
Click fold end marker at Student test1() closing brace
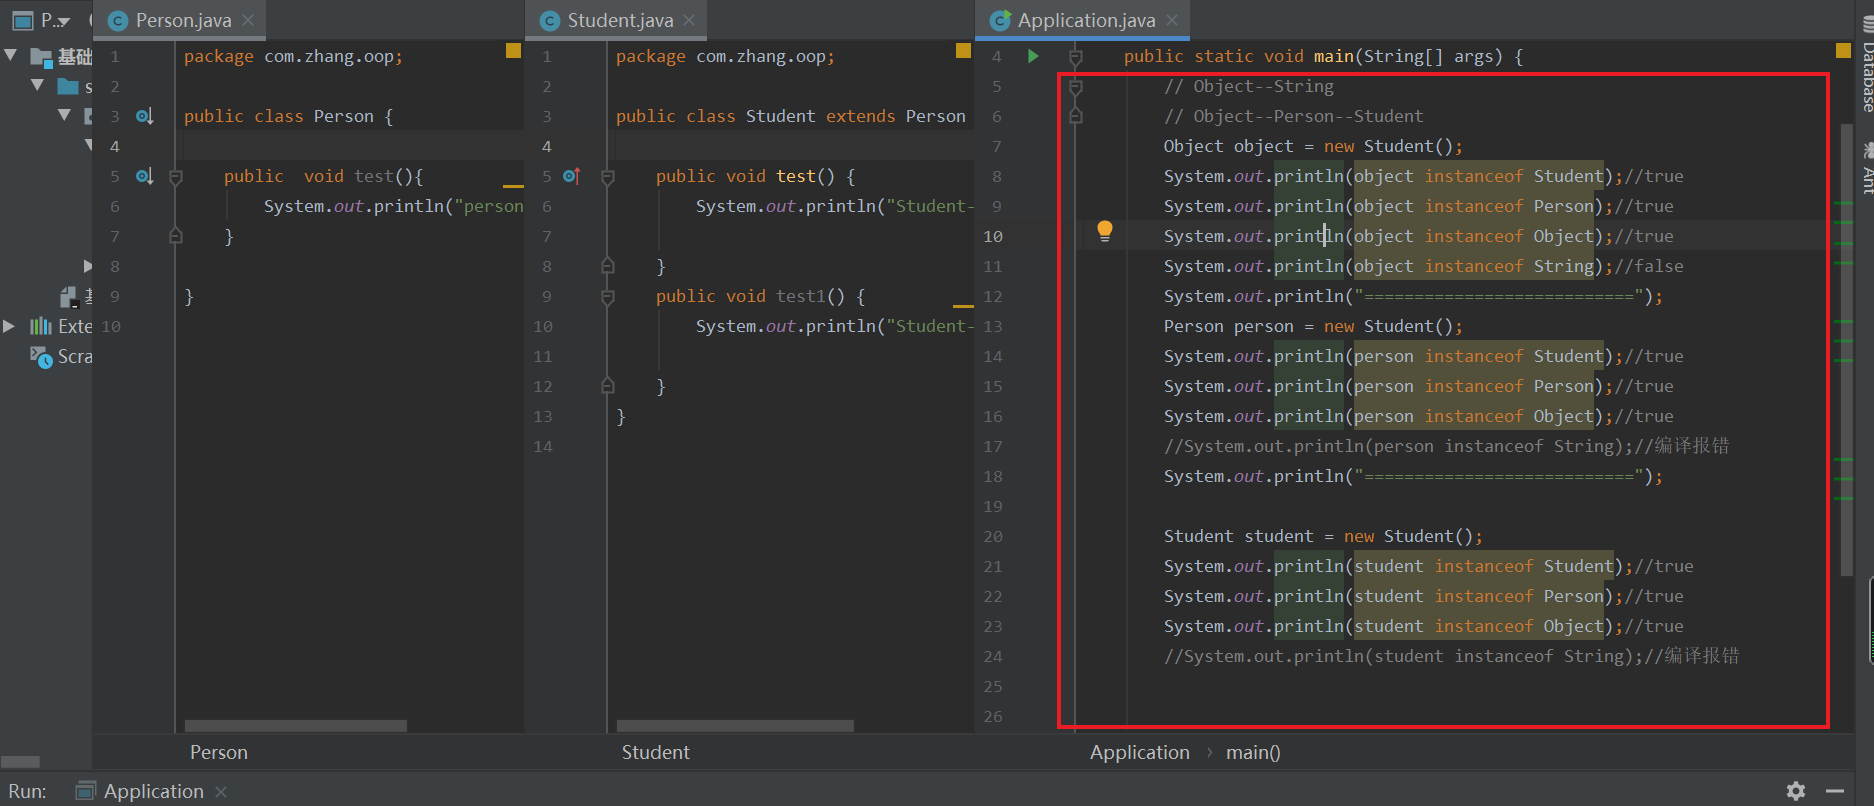[x=608, y=386]
